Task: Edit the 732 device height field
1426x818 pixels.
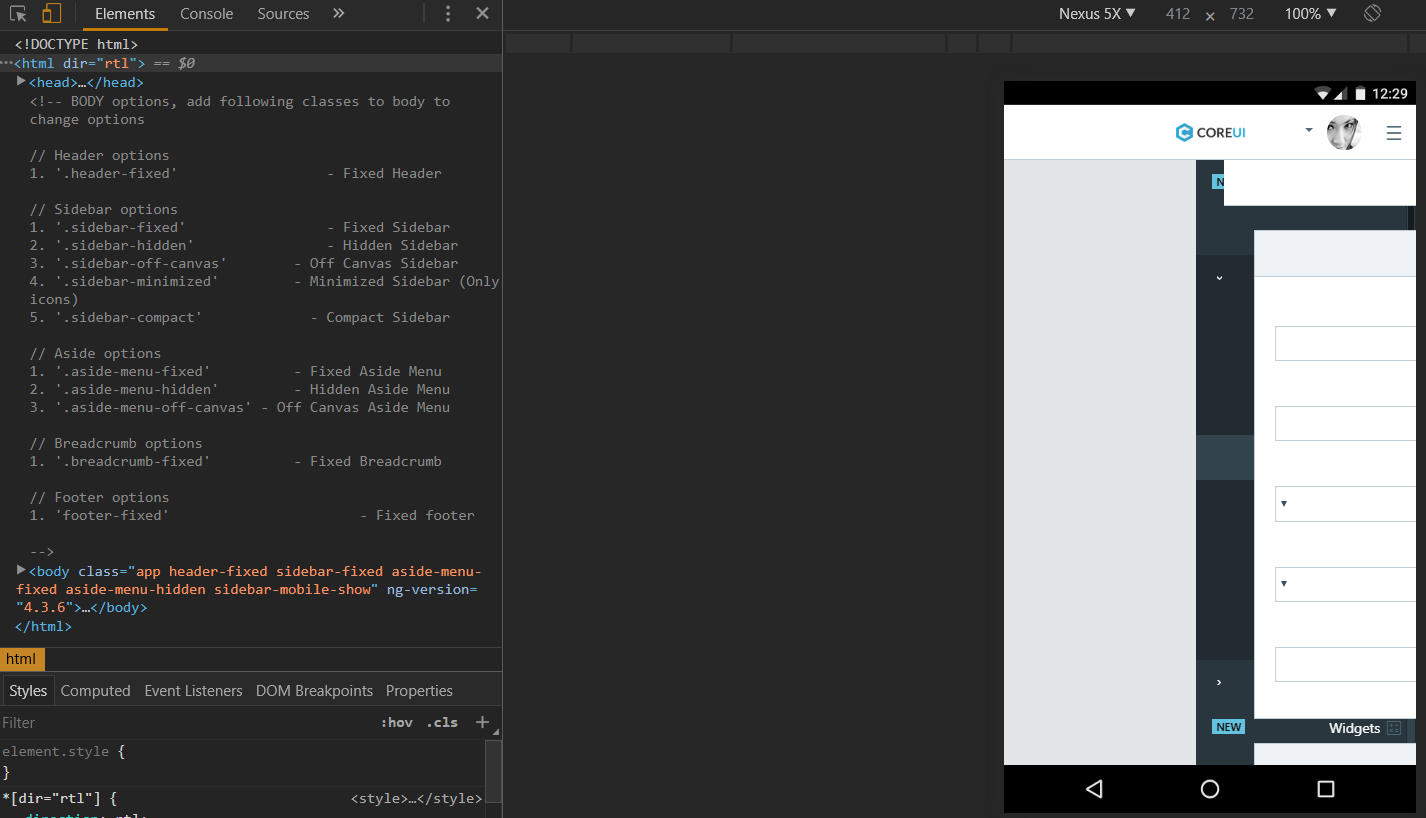Action: pyautogui.click(x=1242, y=14)
